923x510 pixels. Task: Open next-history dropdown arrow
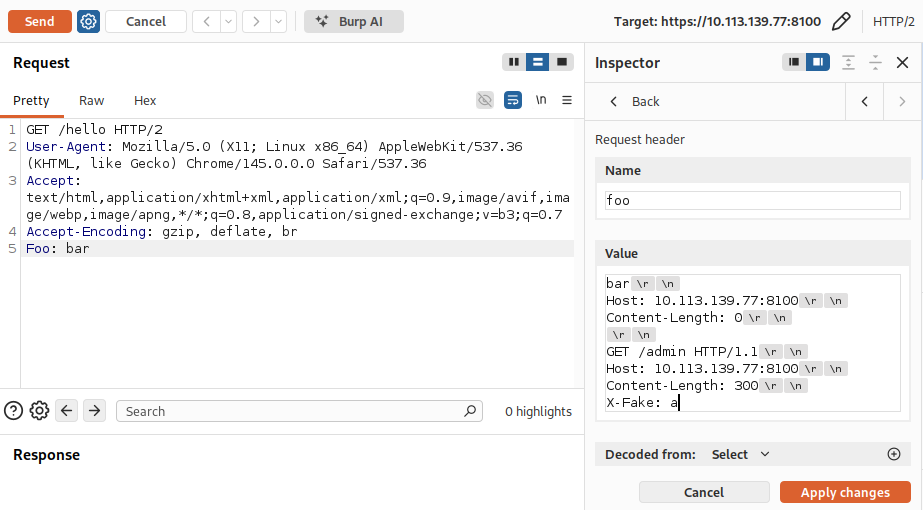pos(278,22)
